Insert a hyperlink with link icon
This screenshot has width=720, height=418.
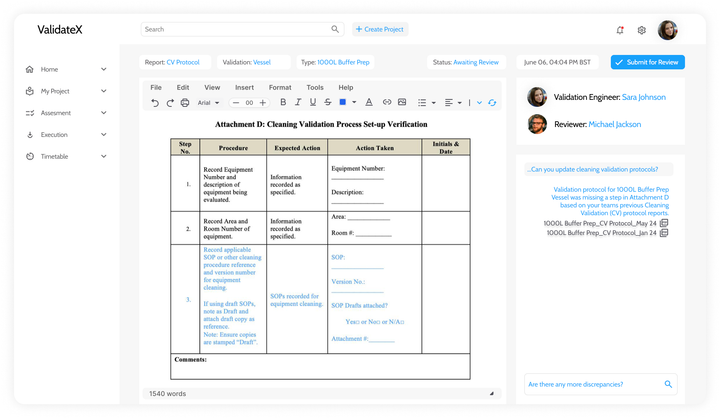[387, 102]
